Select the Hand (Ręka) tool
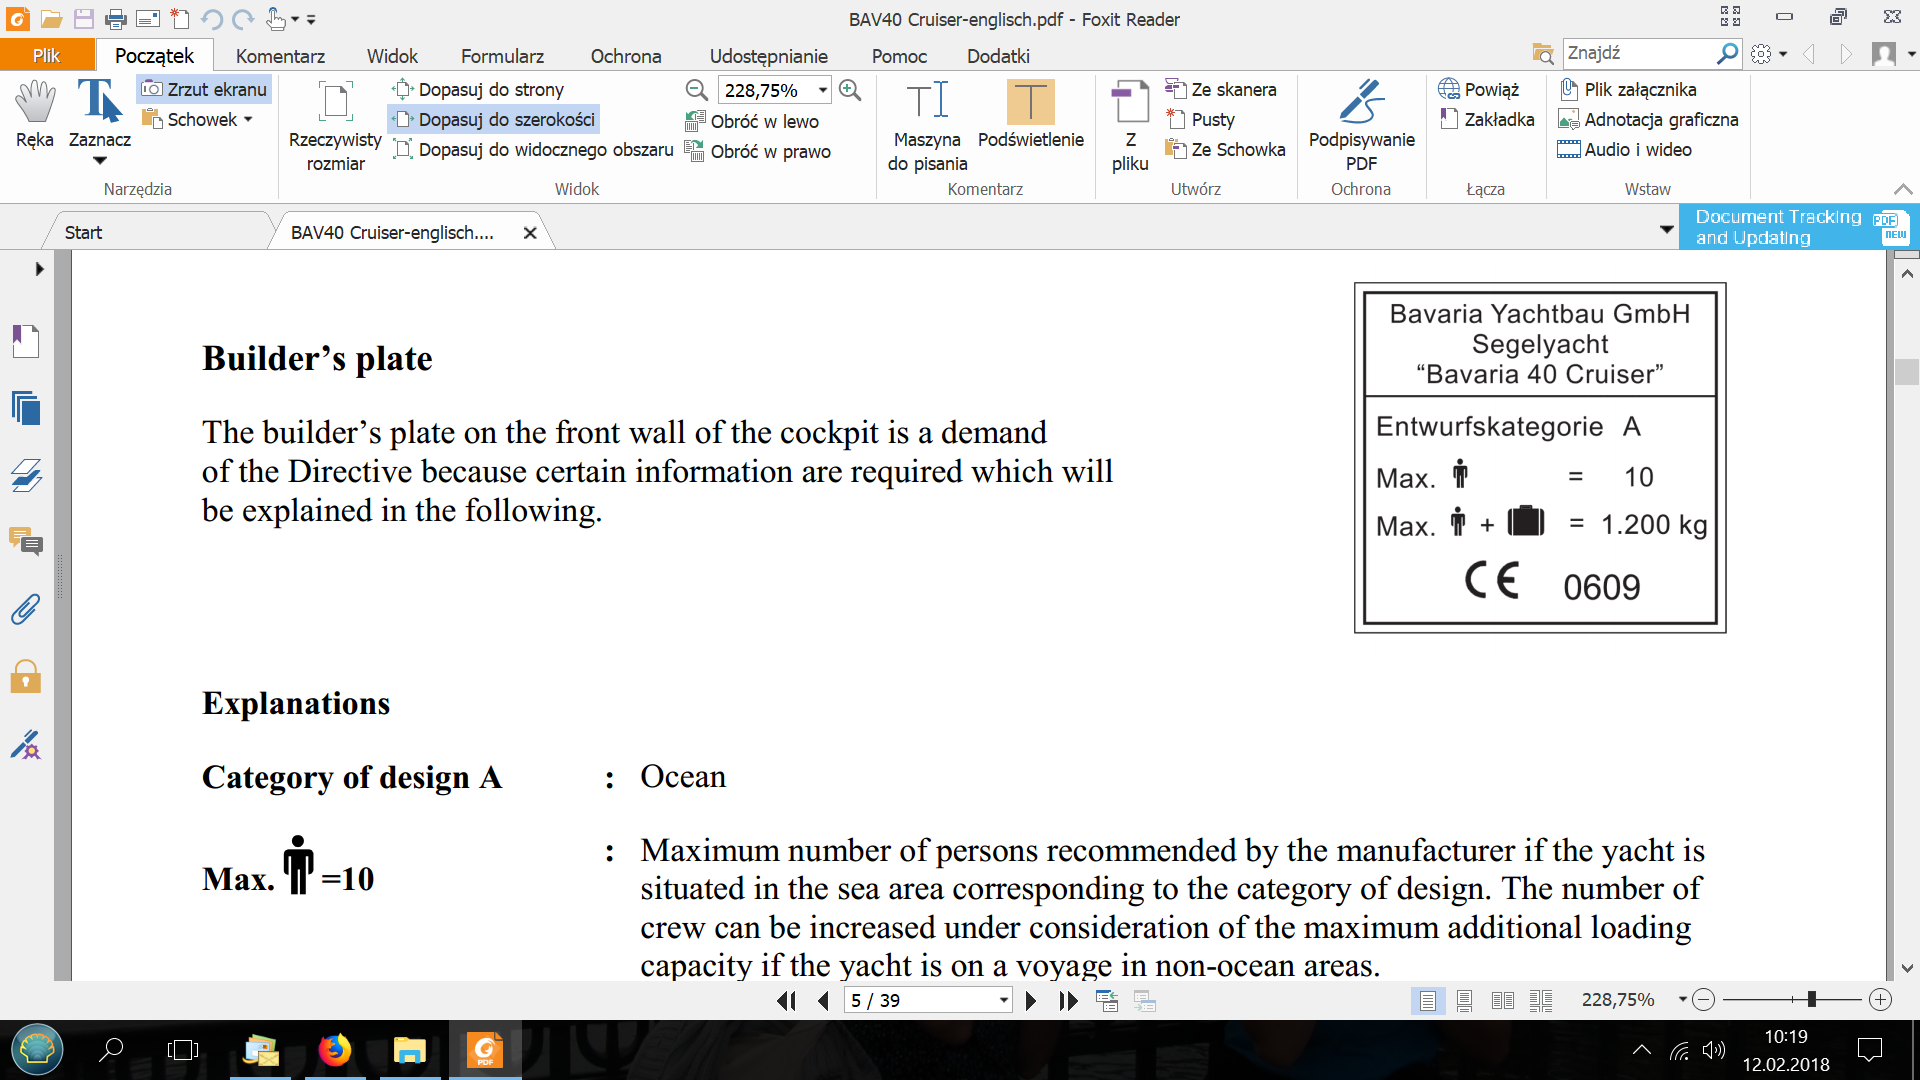Screen dimensions: 1920x1080 coord(35,115)
